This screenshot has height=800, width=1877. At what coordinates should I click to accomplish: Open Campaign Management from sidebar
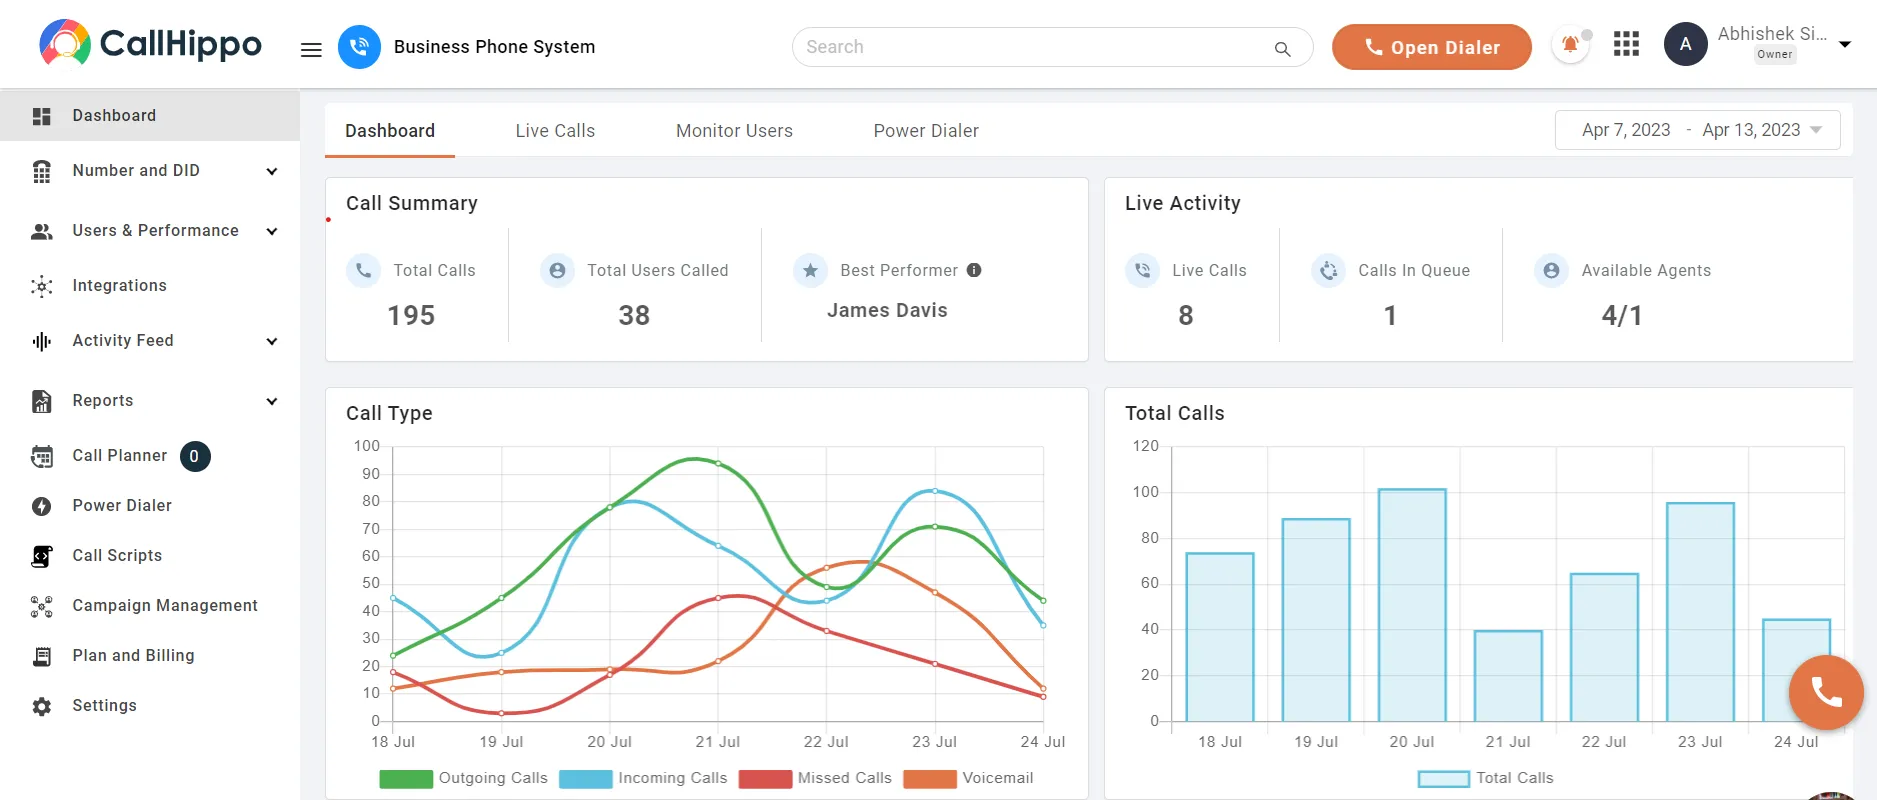coord(165,606)
